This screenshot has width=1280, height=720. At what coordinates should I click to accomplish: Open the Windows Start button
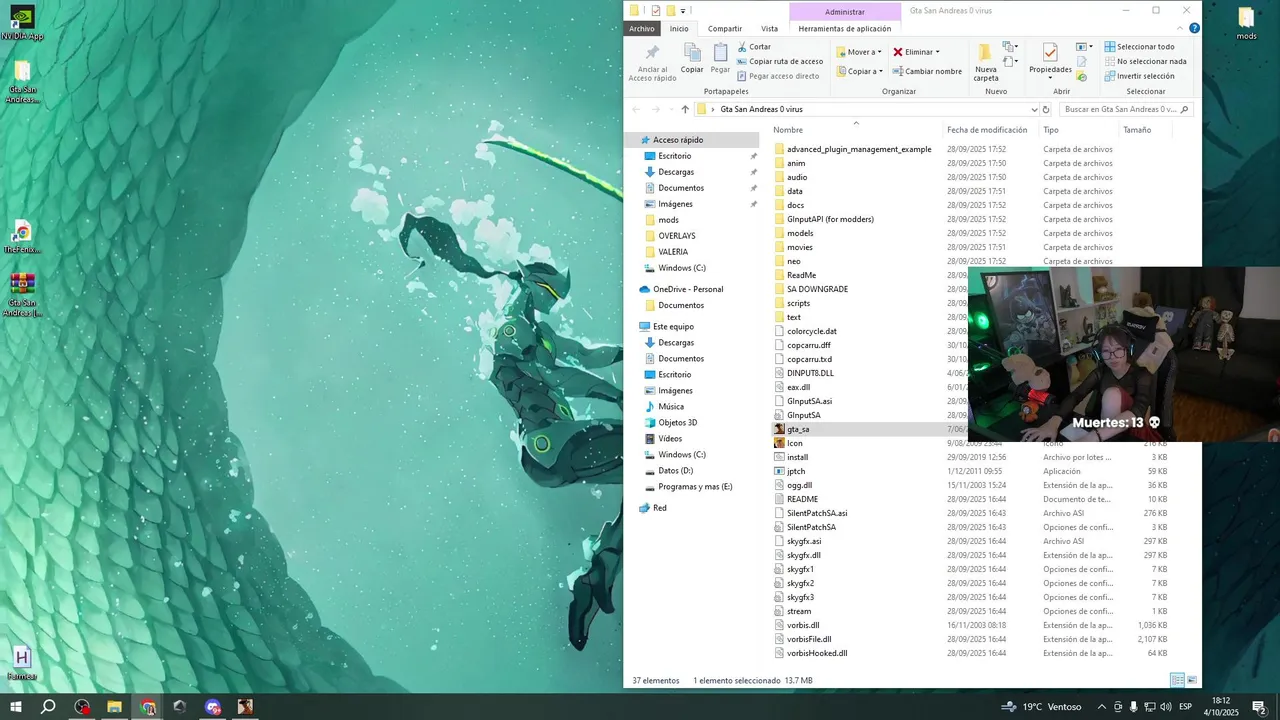click(16, 706)
